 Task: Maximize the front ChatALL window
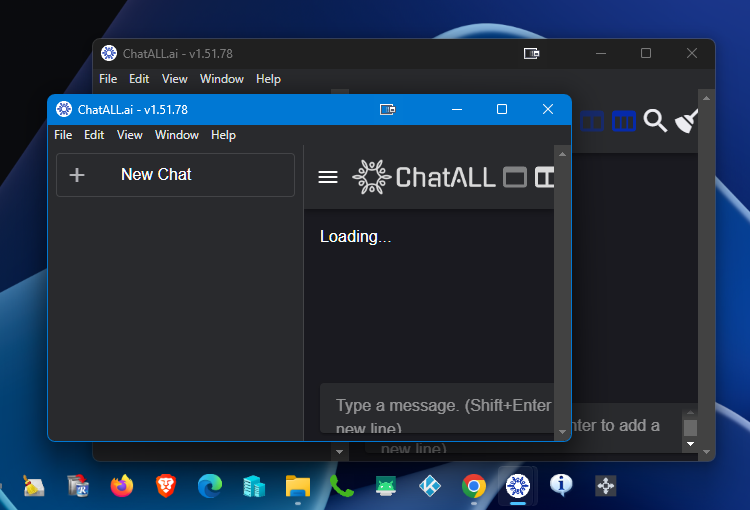(x=502, y=110)
